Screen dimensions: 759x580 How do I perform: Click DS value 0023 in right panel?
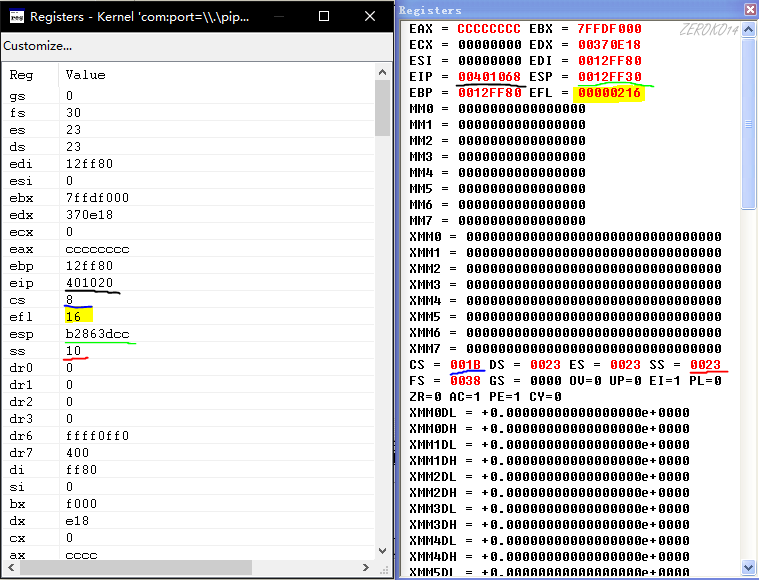click(546, 365)
